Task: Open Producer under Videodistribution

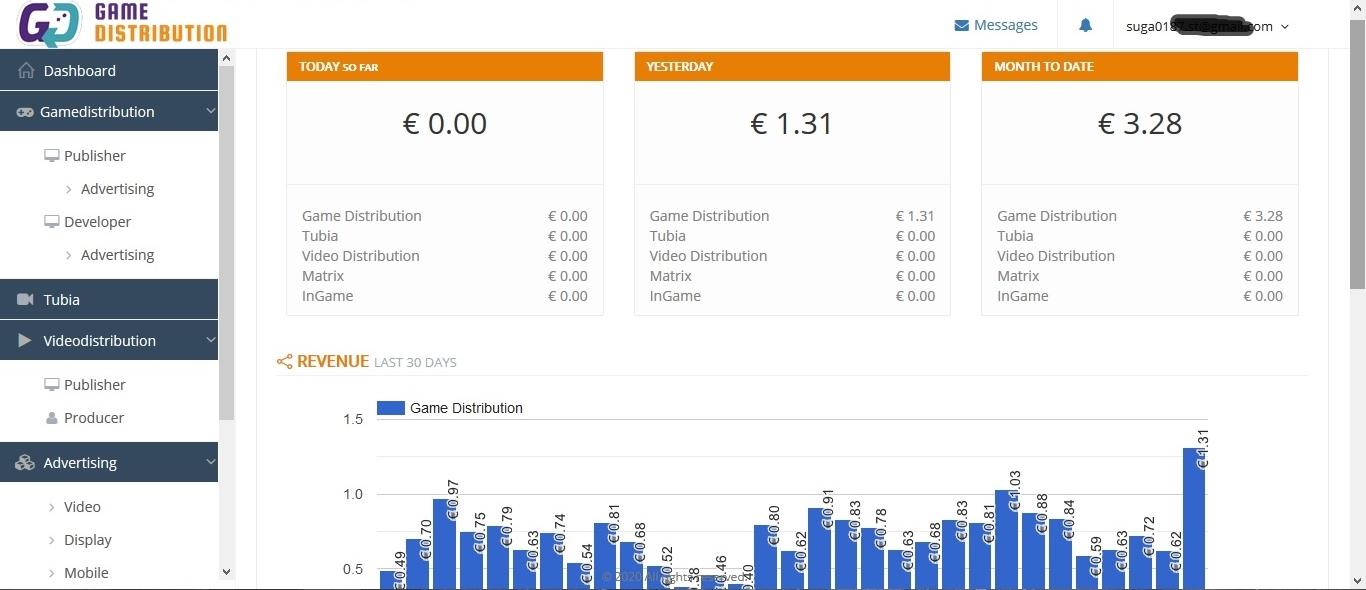Action: tap(94, 418)
